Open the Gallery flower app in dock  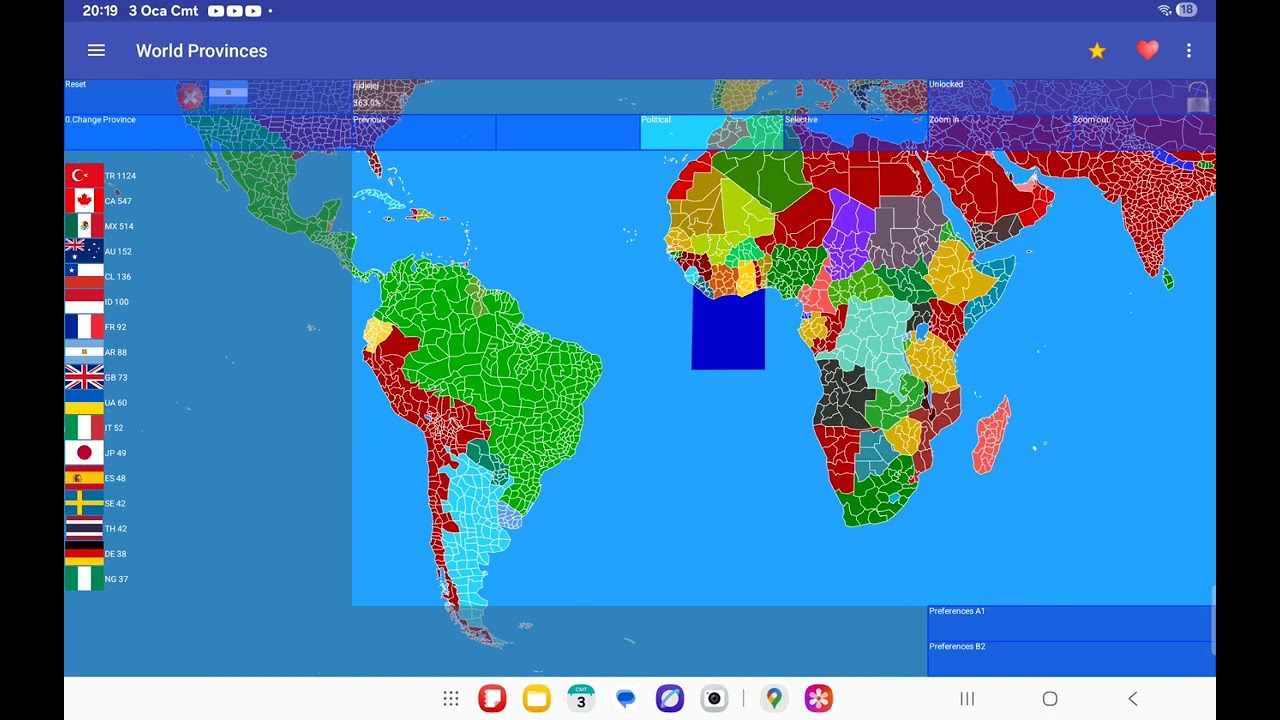[x=819, y=699]
